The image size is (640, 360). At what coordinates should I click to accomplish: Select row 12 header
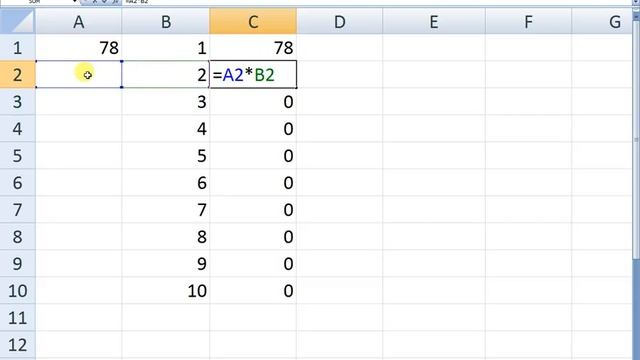[x=17, y=345]
